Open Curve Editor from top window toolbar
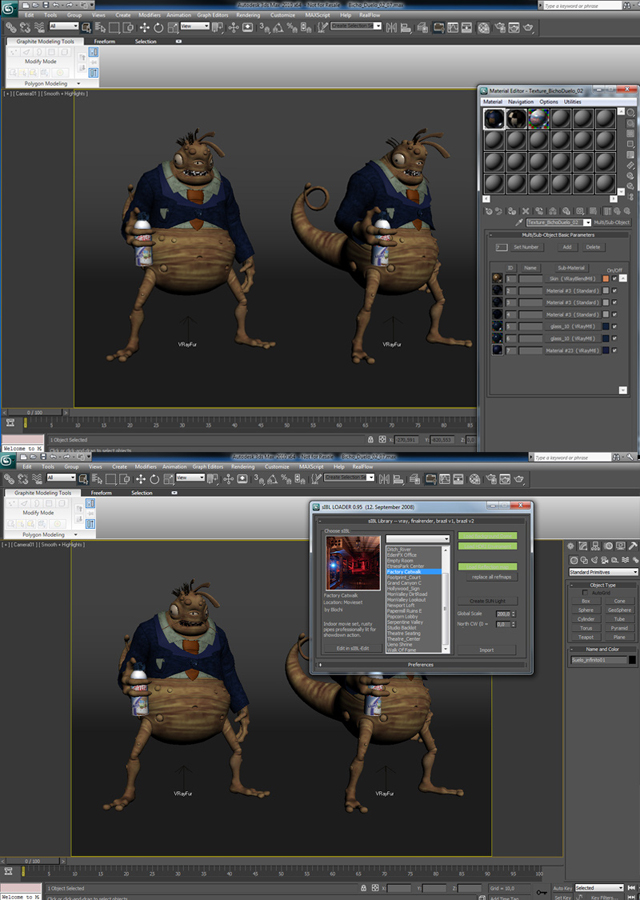This screenshot has width=640, height=900. click(x=453, y=27)
